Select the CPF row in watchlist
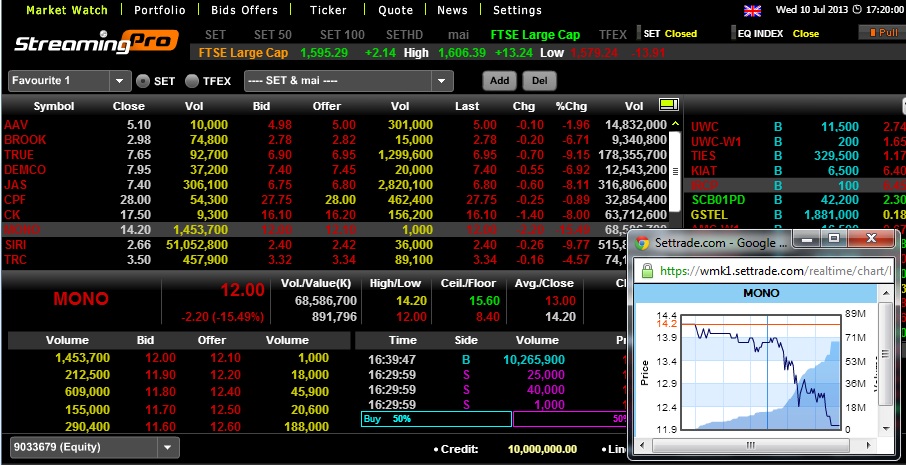The width and height of the screenshot is (906, 465). point(335,199)
